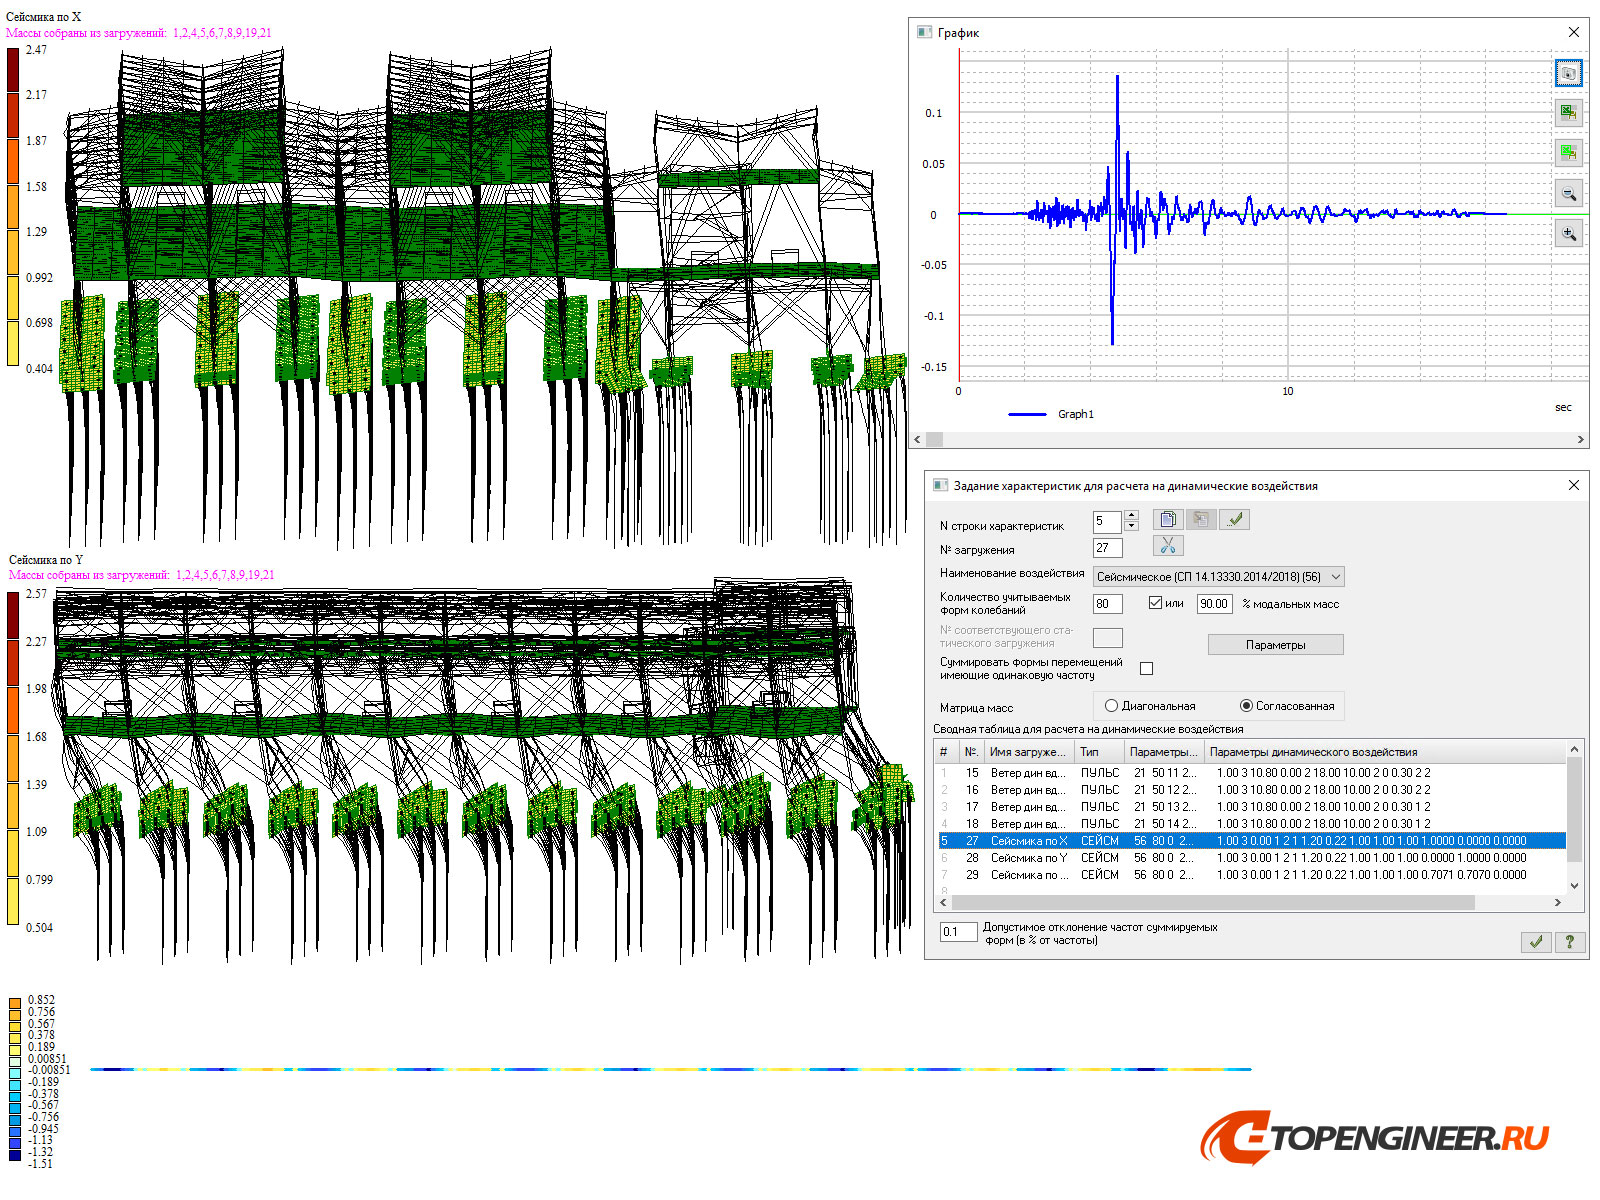1600x1200 pixels.
Task: Enable summing displacement forms with equal frequency
Action: pos(1146,668)
